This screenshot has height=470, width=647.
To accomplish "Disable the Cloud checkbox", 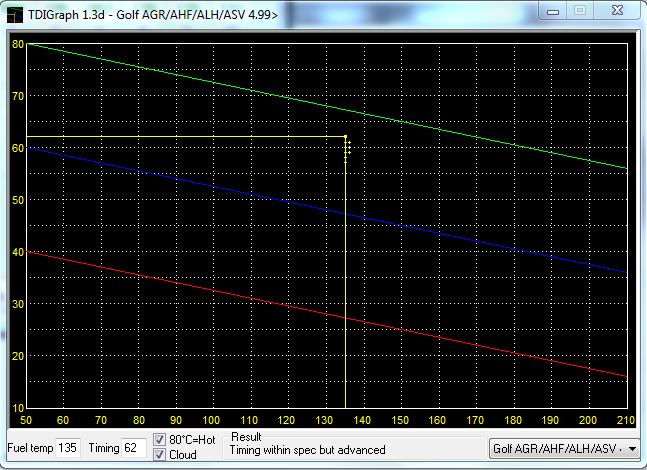I will 160,455.
